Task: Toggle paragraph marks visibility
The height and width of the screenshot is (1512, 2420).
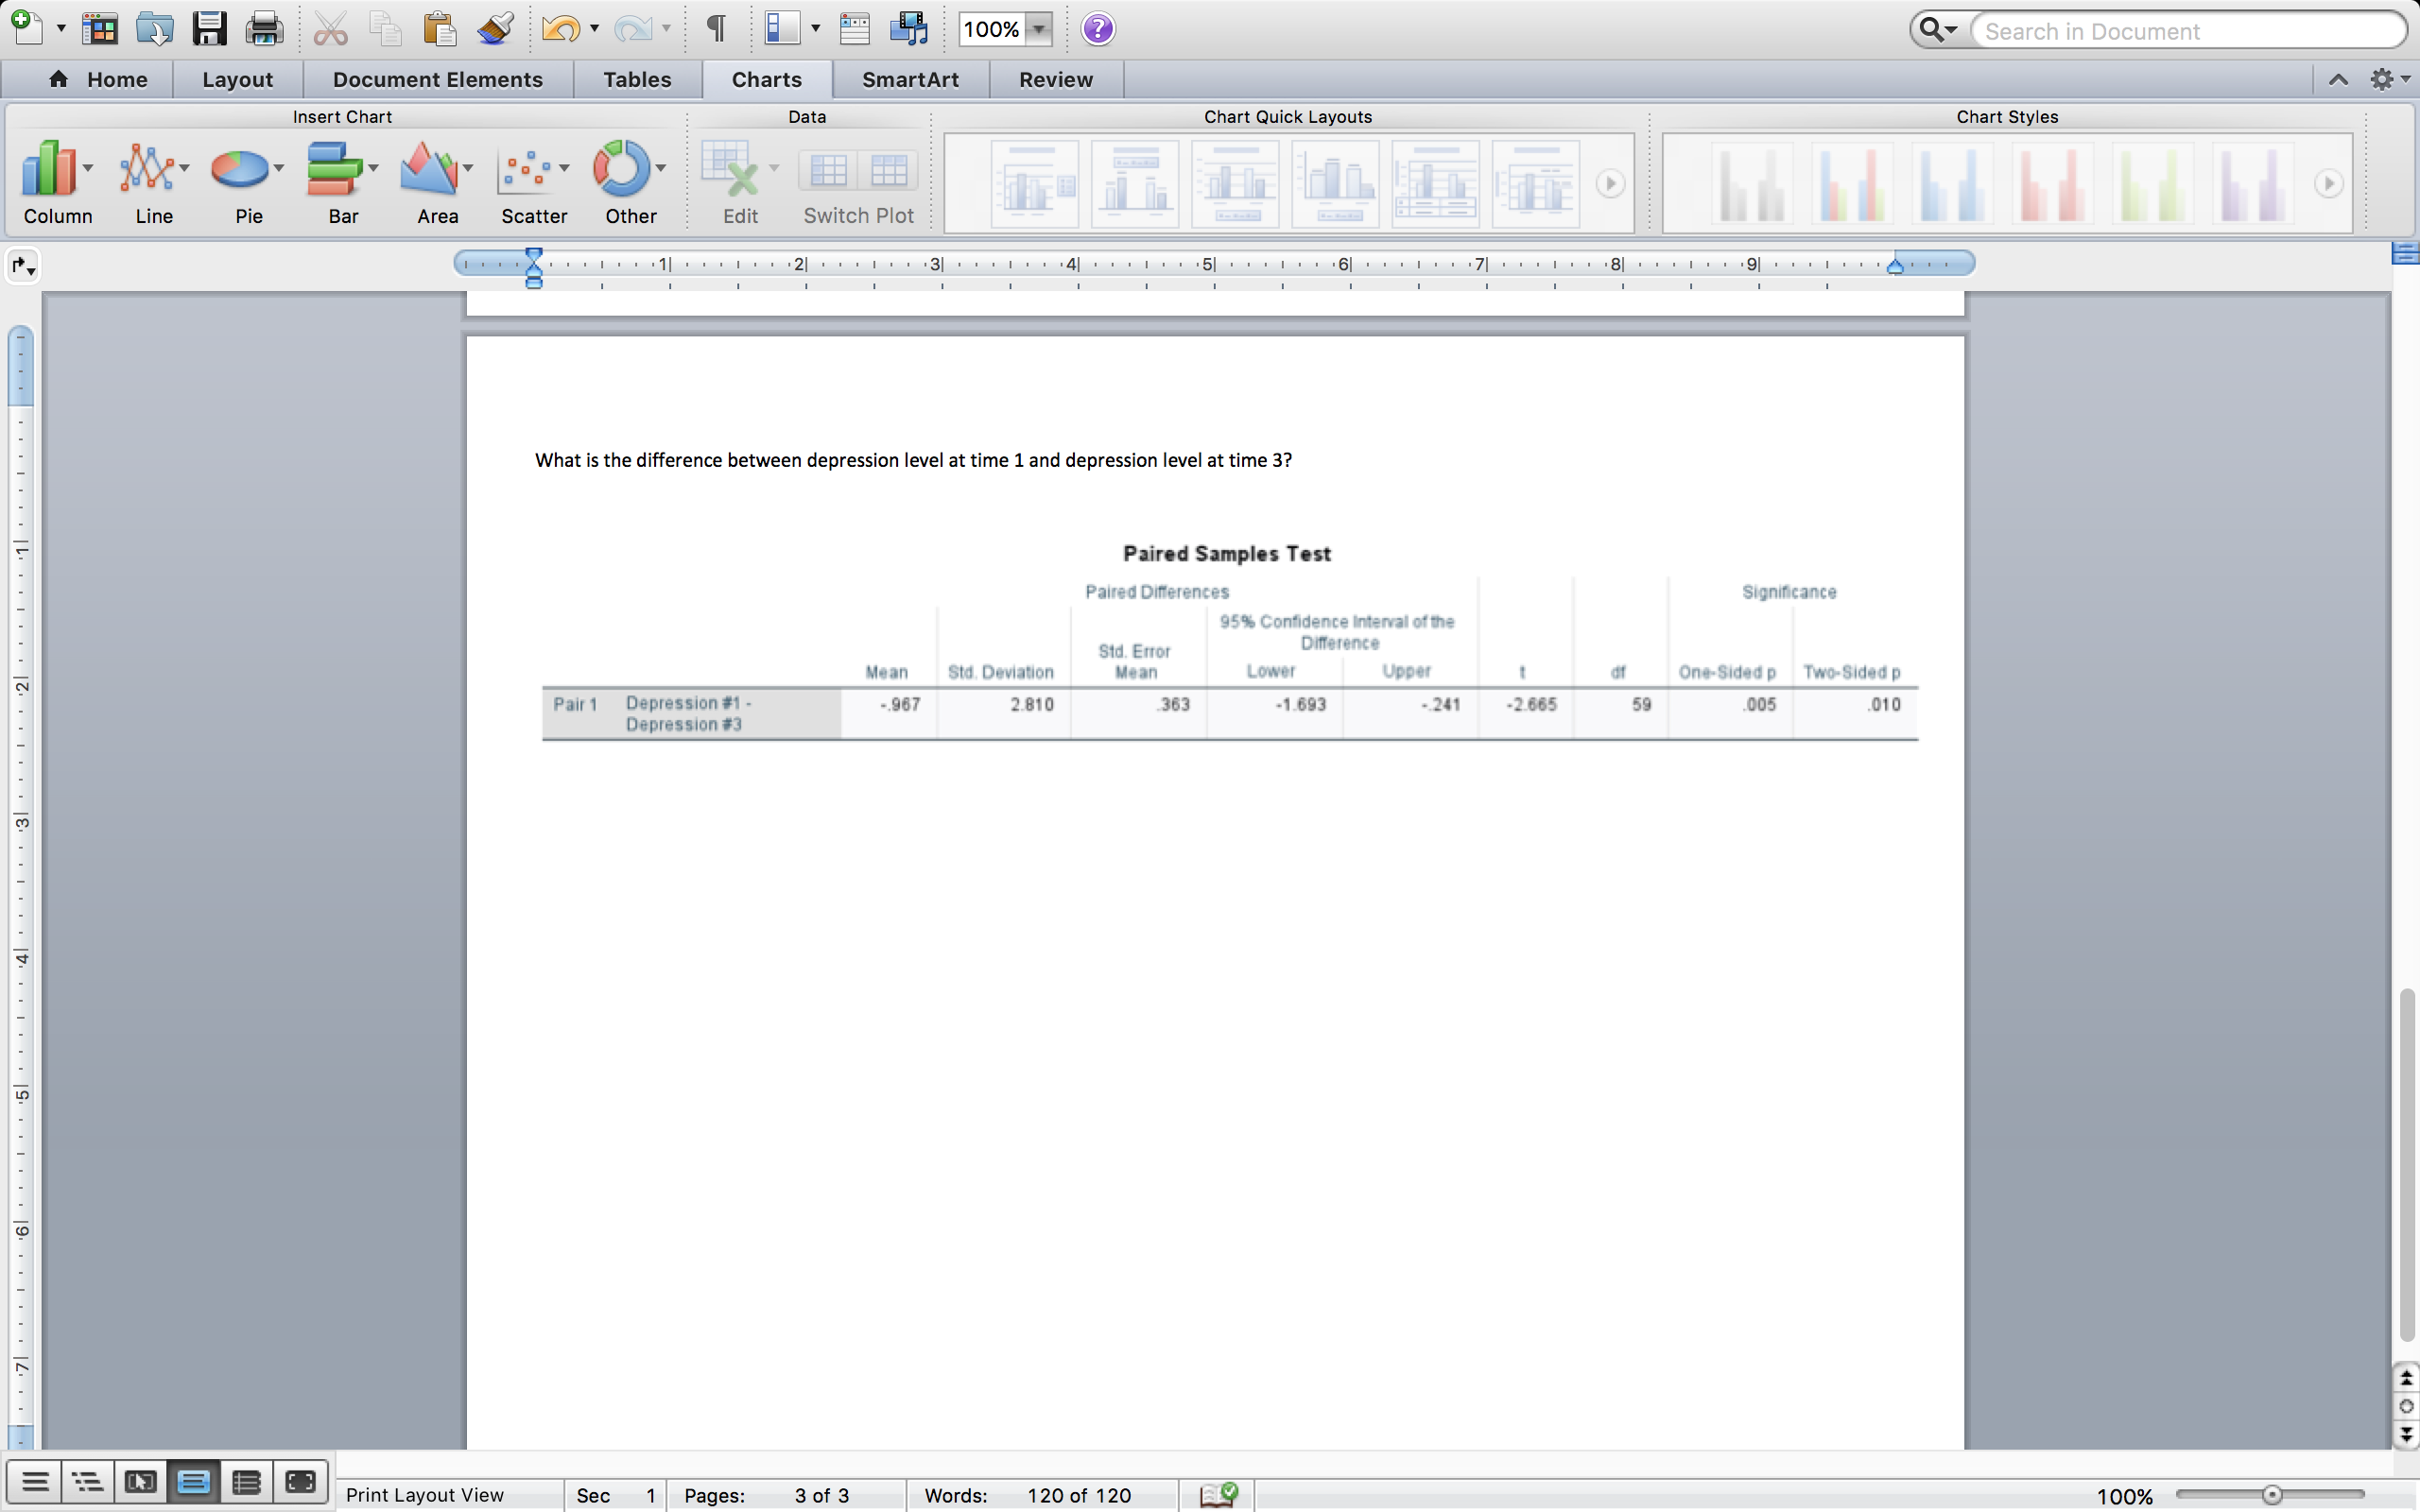Action: 715,28
